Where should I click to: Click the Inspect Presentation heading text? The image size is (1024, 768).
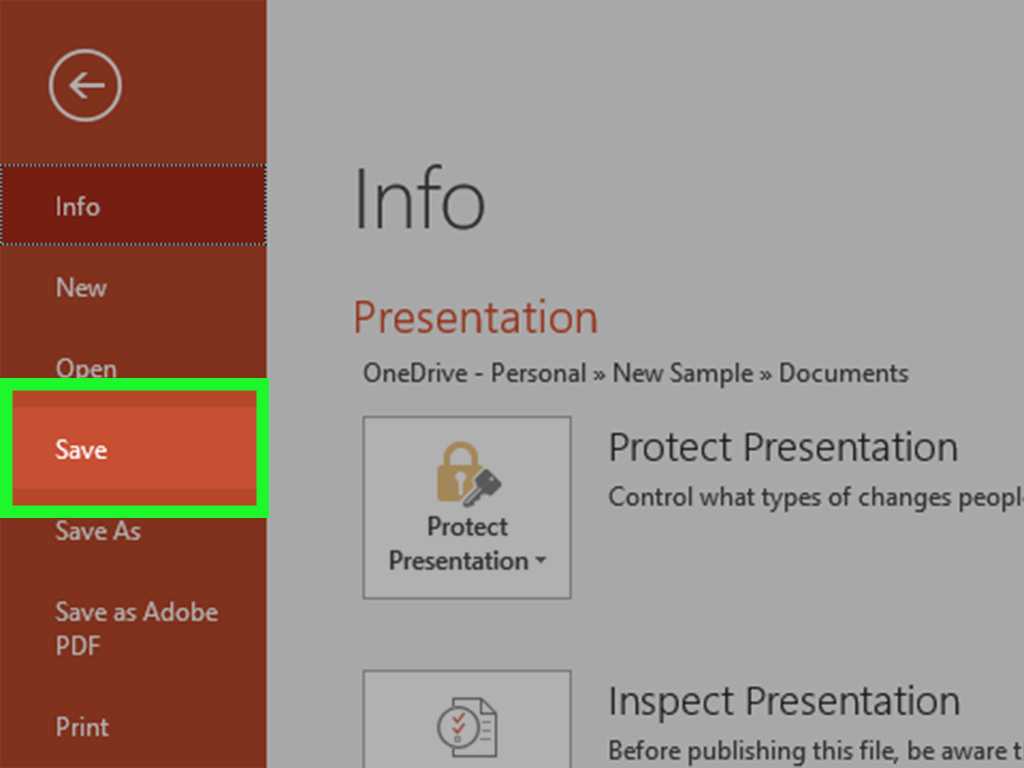coord(783,701)
